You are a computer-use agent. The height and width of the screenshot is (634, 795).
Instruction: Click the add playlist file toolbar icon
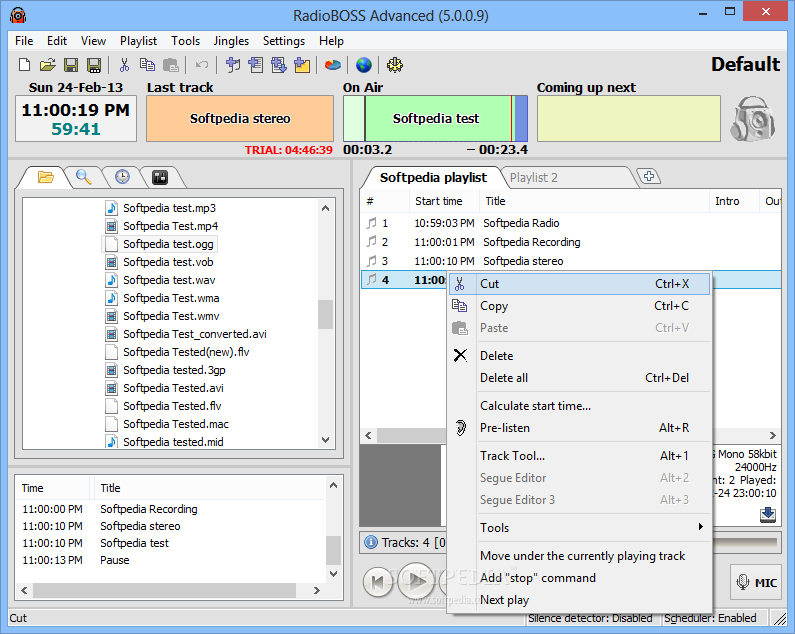coord(256,65)
